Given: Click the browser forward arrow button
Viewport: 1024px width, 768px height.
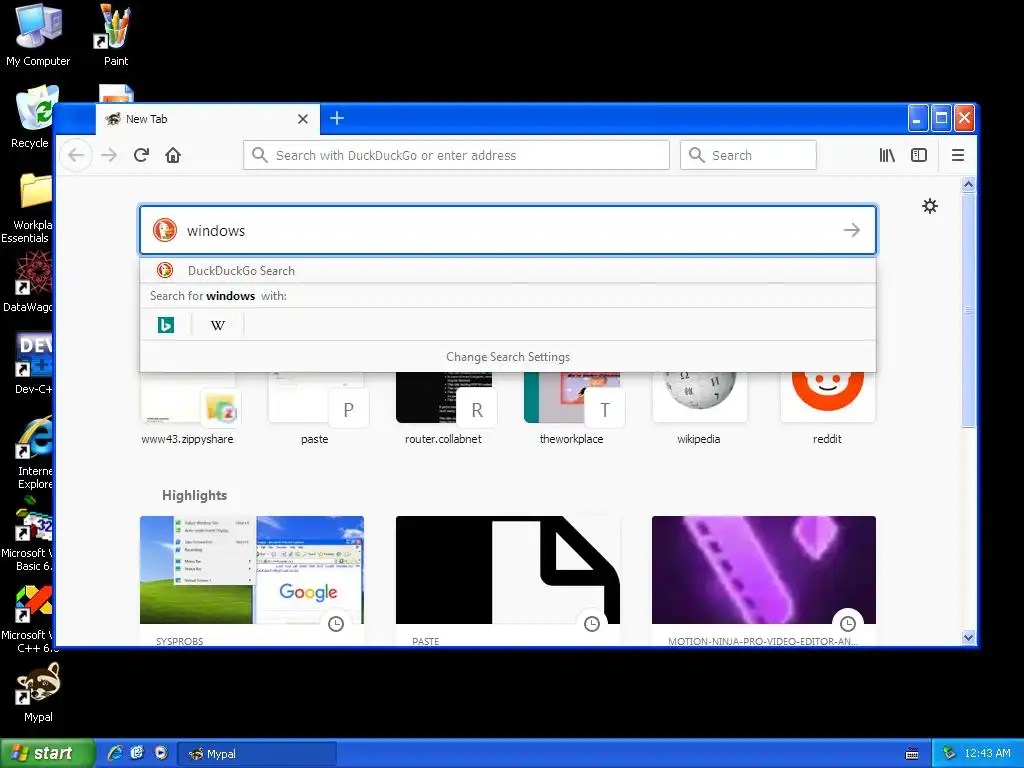Looking at the screenshot, I should coord(109,155).
